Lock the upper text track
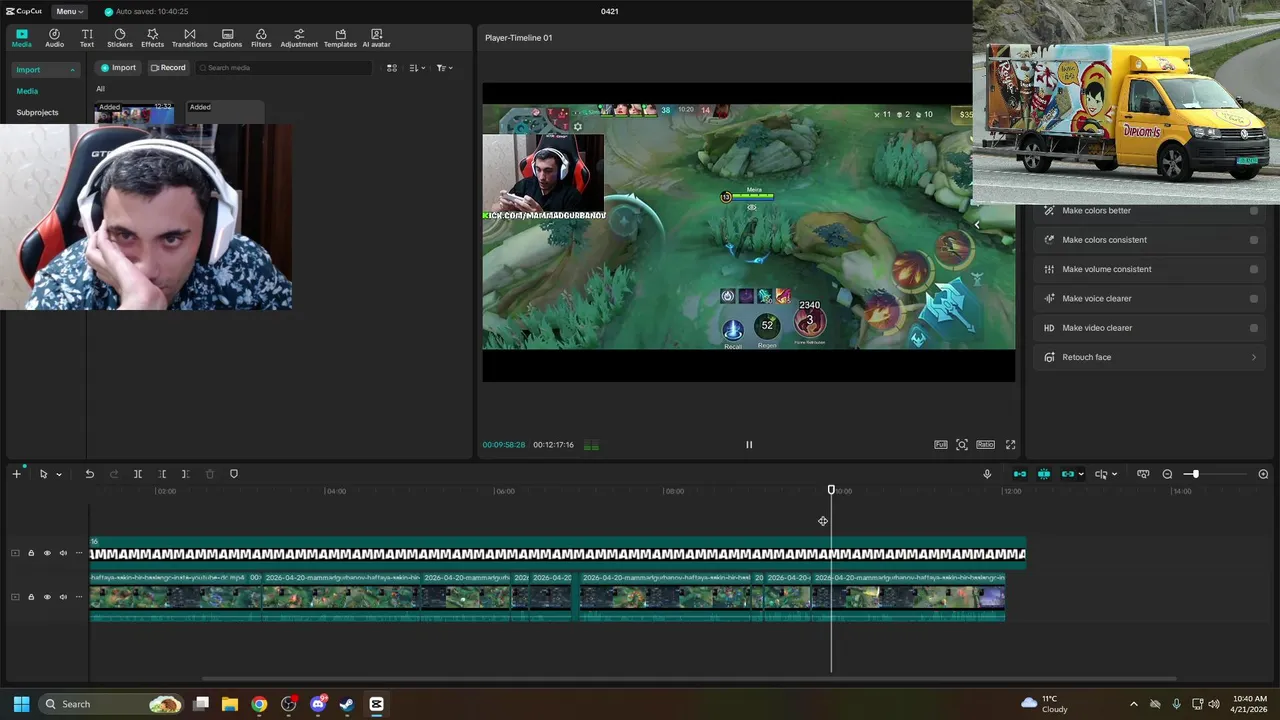The height and width of the screenshot is (720, 1280). (x=31, y=553)
